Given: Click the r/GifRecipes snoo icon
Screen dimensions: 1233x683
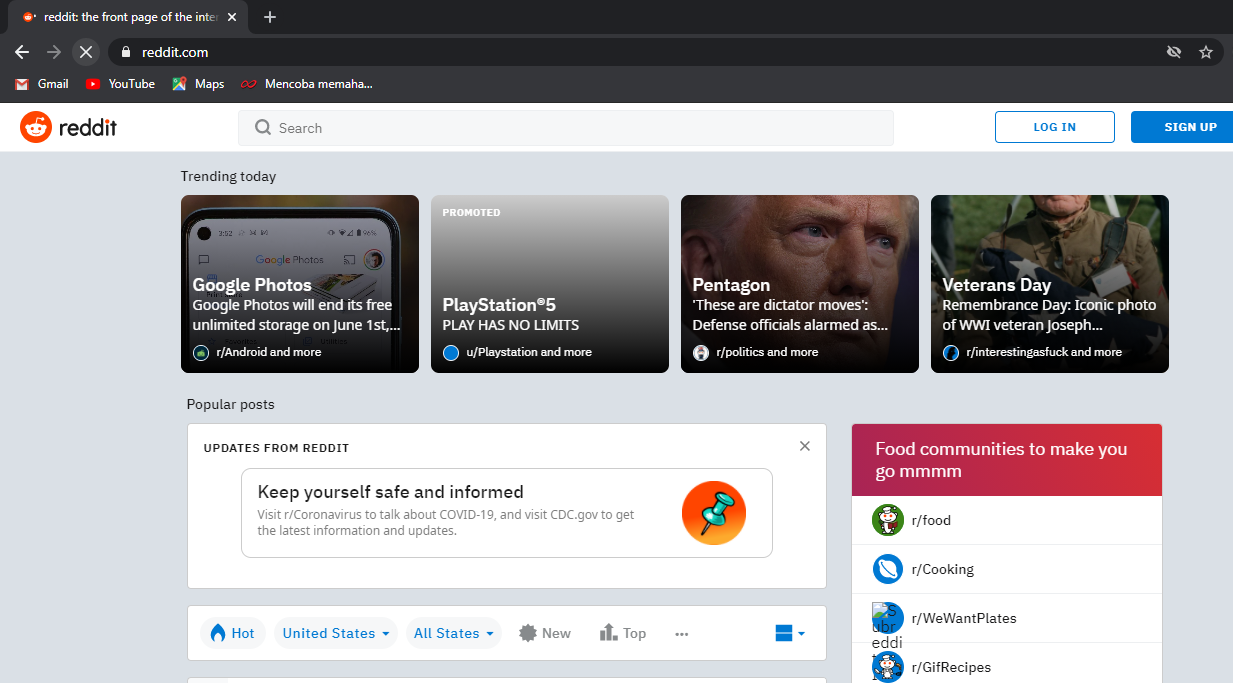Looking at the screenshot, I should point(888,667).
